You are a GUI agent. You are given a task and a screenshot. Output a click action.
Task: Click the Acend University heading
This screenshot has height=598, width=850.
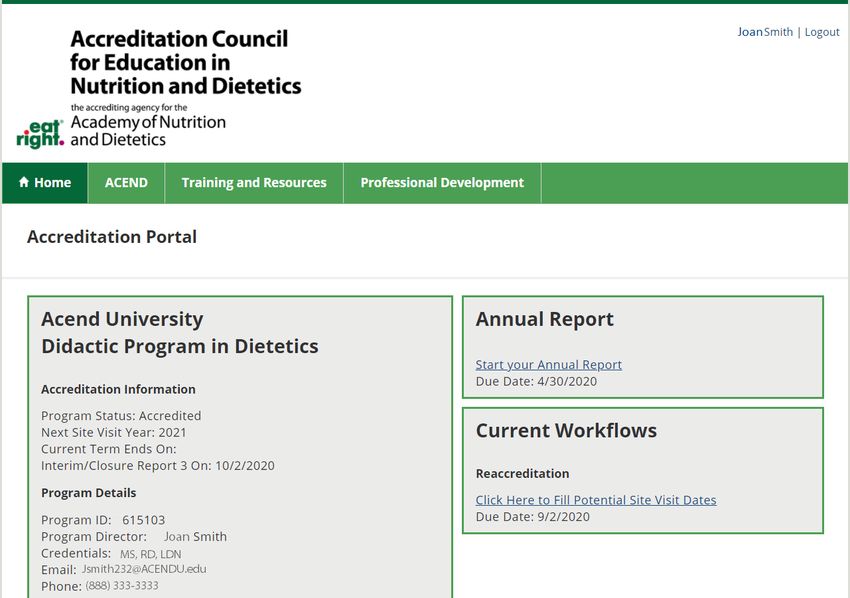(x=122, y=319)
